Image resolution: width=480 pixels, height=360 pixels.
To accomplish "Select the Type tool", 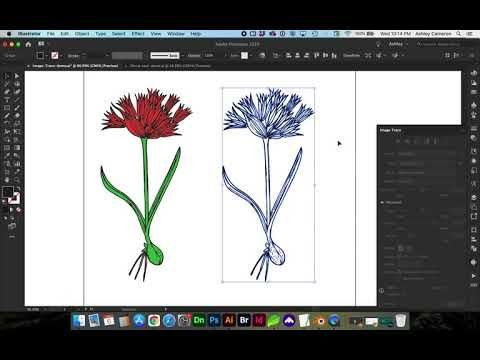I will coord(7,100).
